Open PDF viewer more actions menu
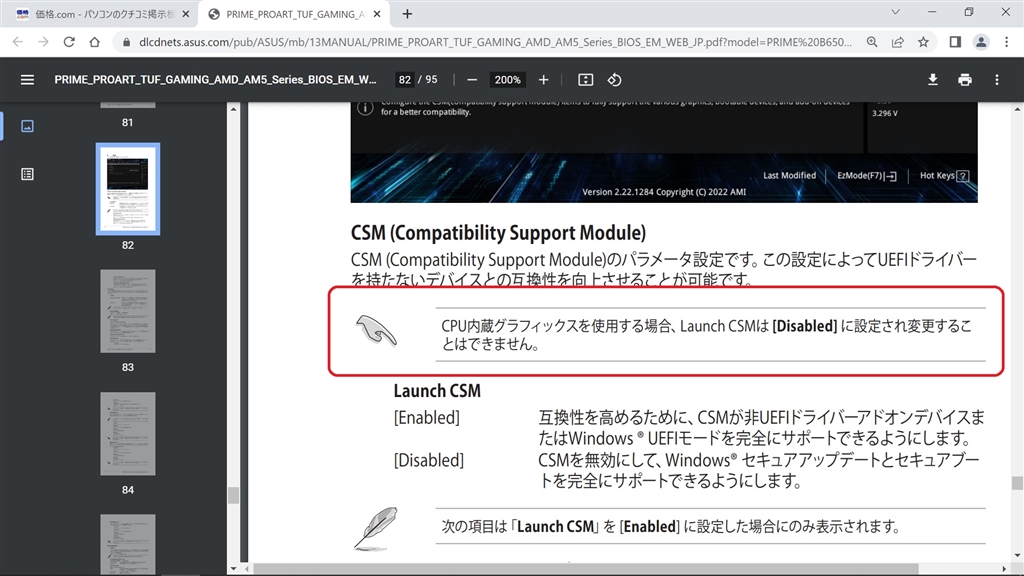Viewport: 1024px width, 576px height. pos(997,80)
